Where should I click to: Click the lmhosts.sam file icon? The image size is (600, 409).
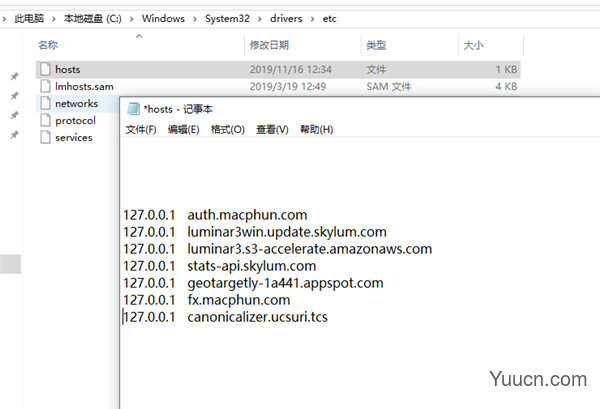click(45, 86)
